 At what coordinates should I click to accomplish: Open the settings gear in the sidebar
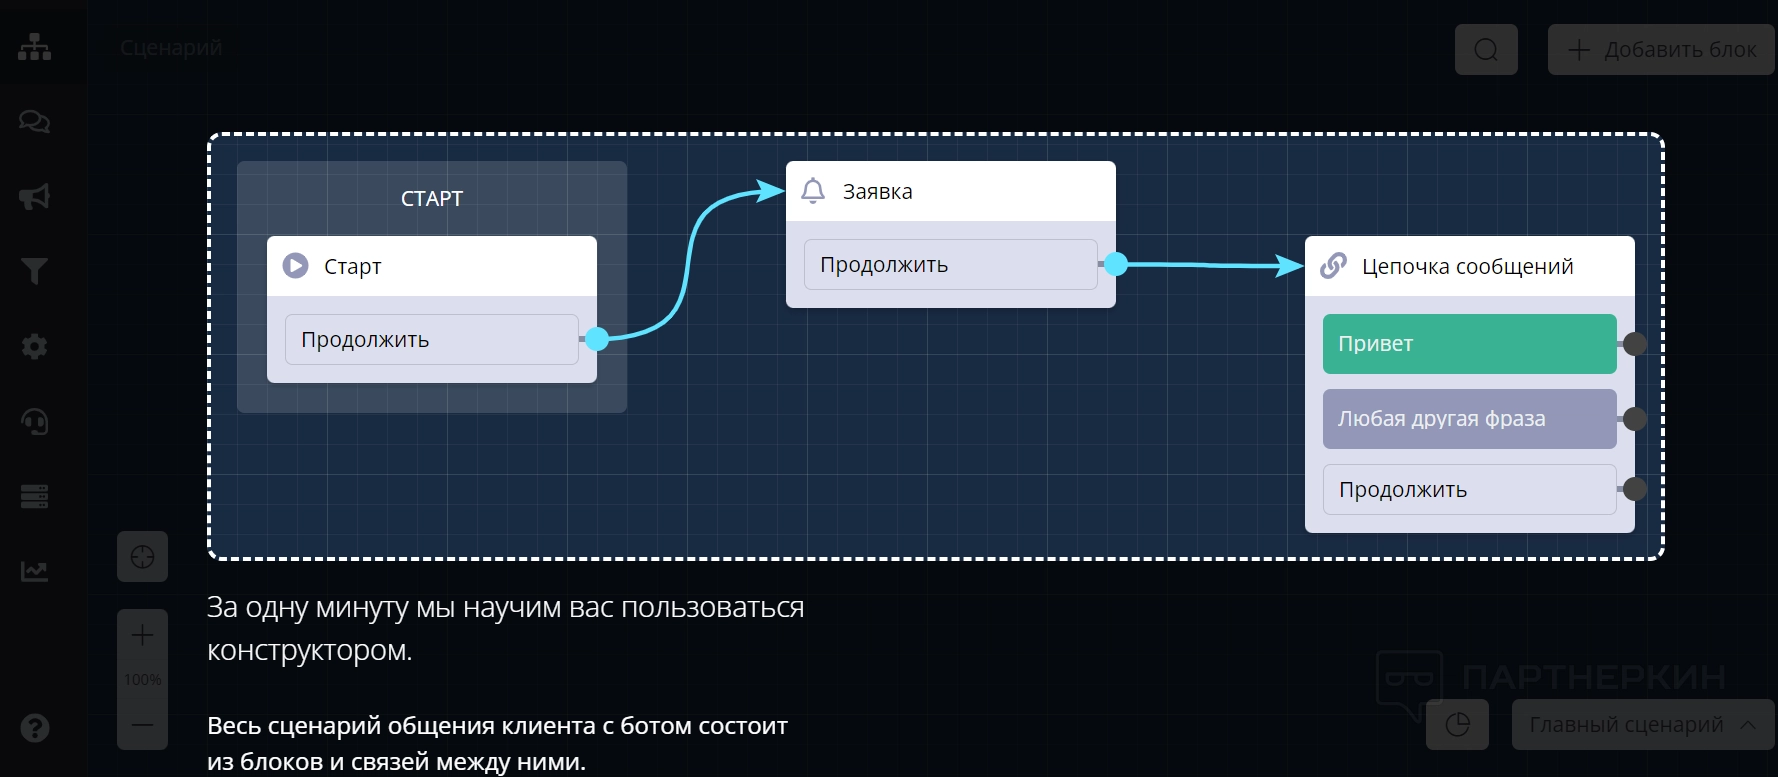click(x=35, y=347)
